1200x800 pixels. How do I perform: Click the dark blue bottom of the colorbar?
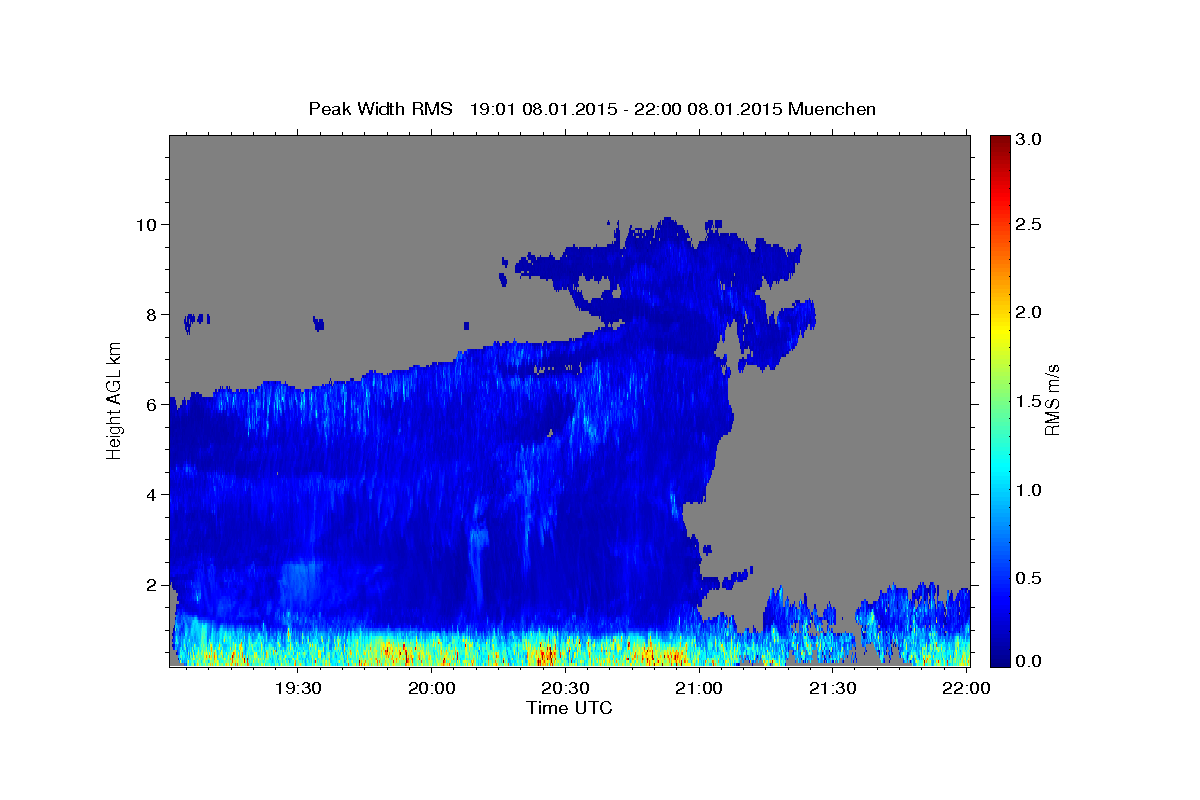[x=999, y=658]
